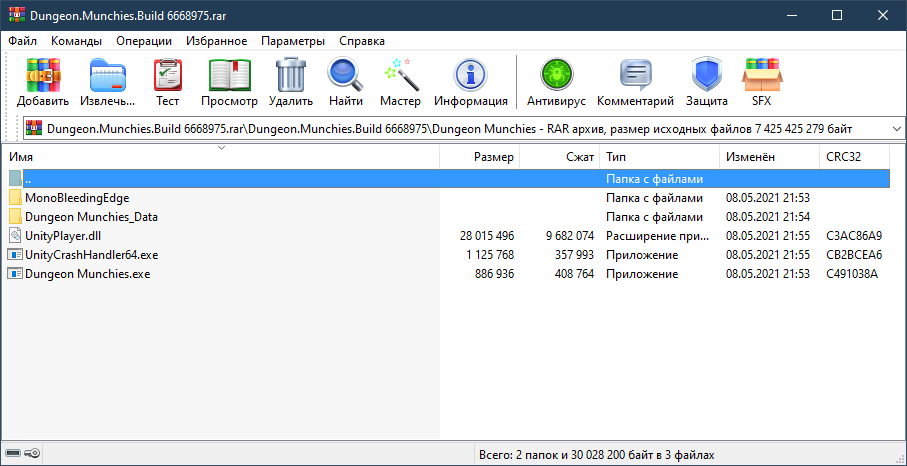Click the MonoBleedingEdge folder icon
This screenshot has height=466, width=907.
coord(15,198)
